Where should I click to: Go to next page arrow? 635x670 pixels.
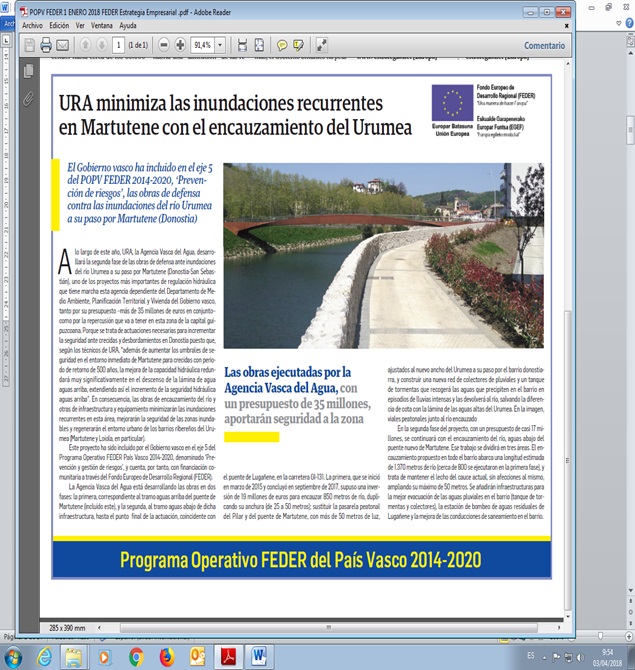click(102, 44)
